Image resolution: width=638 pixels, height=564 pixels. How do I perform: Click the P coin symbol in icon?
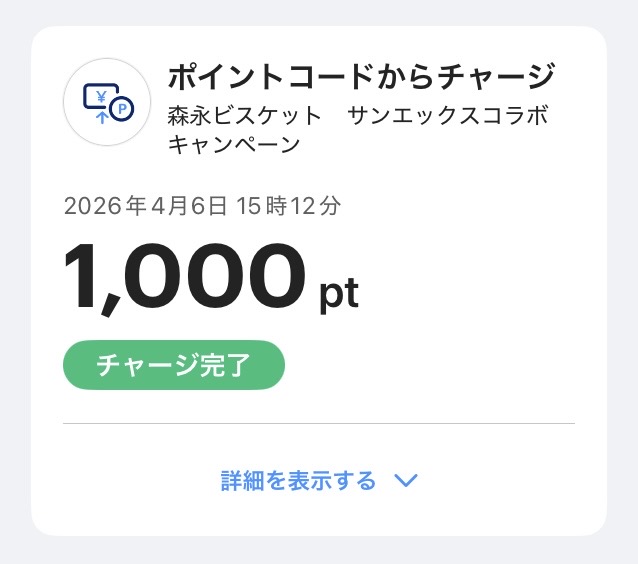pyautogui.click(x=123, y=108)
